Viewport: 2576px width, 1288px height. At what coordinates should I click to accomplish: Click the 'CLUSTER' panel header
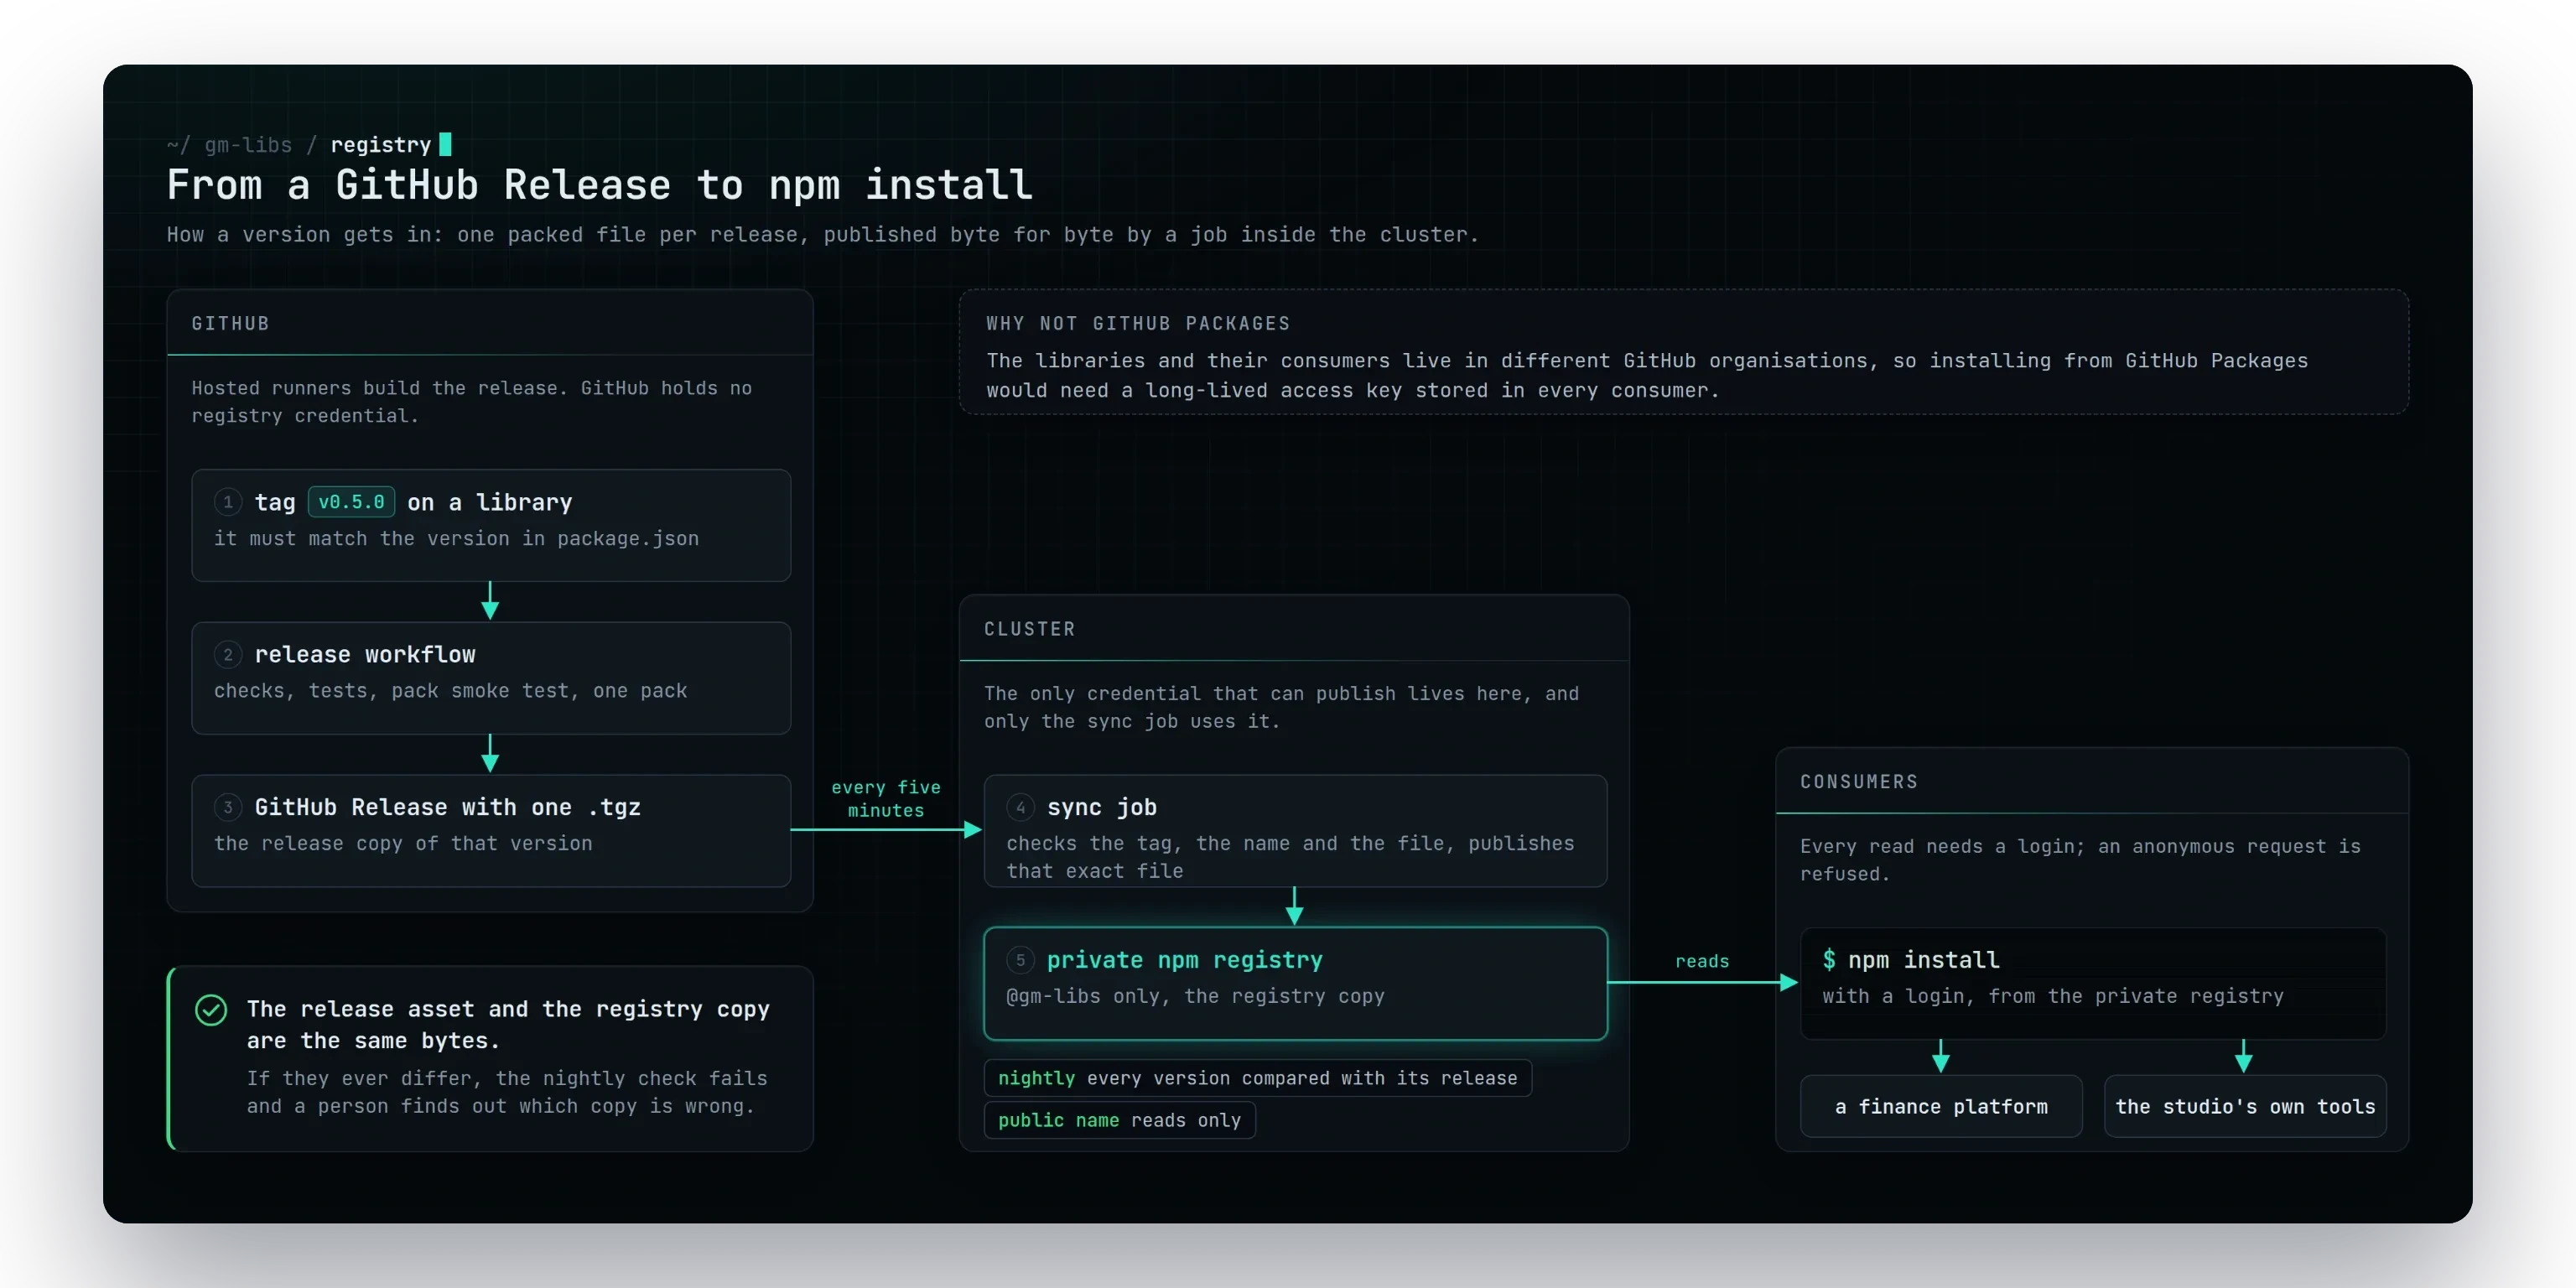[x=1029, y=629]
